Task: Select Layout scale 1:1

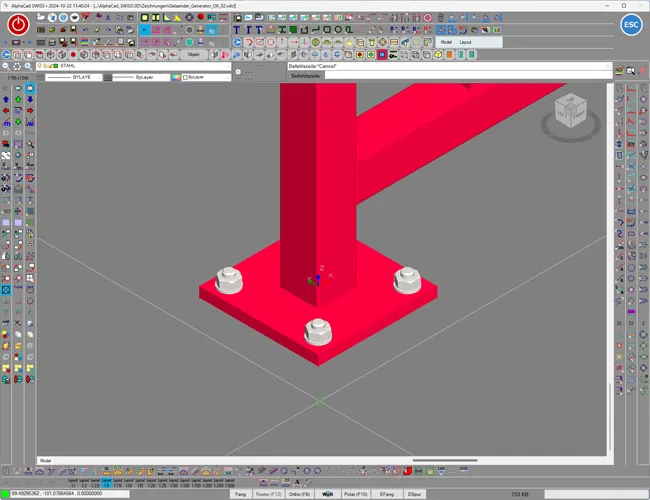Action: (73, 483)
